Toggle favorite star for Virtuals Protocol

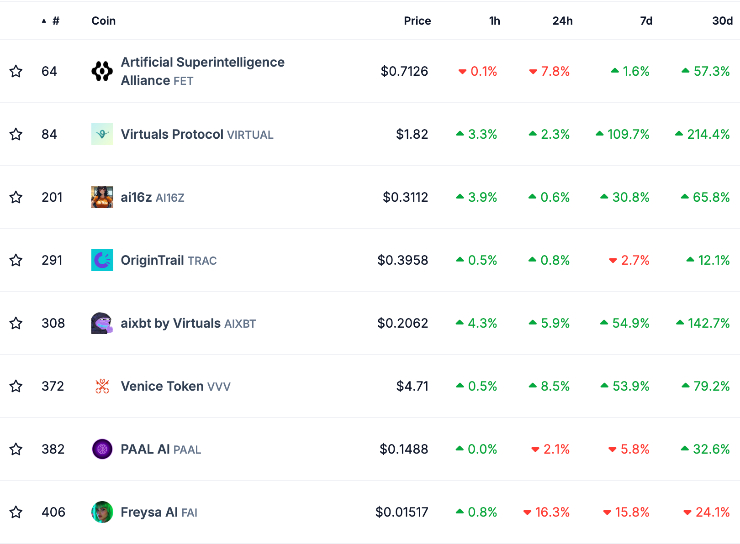click(x=16, y=134)
